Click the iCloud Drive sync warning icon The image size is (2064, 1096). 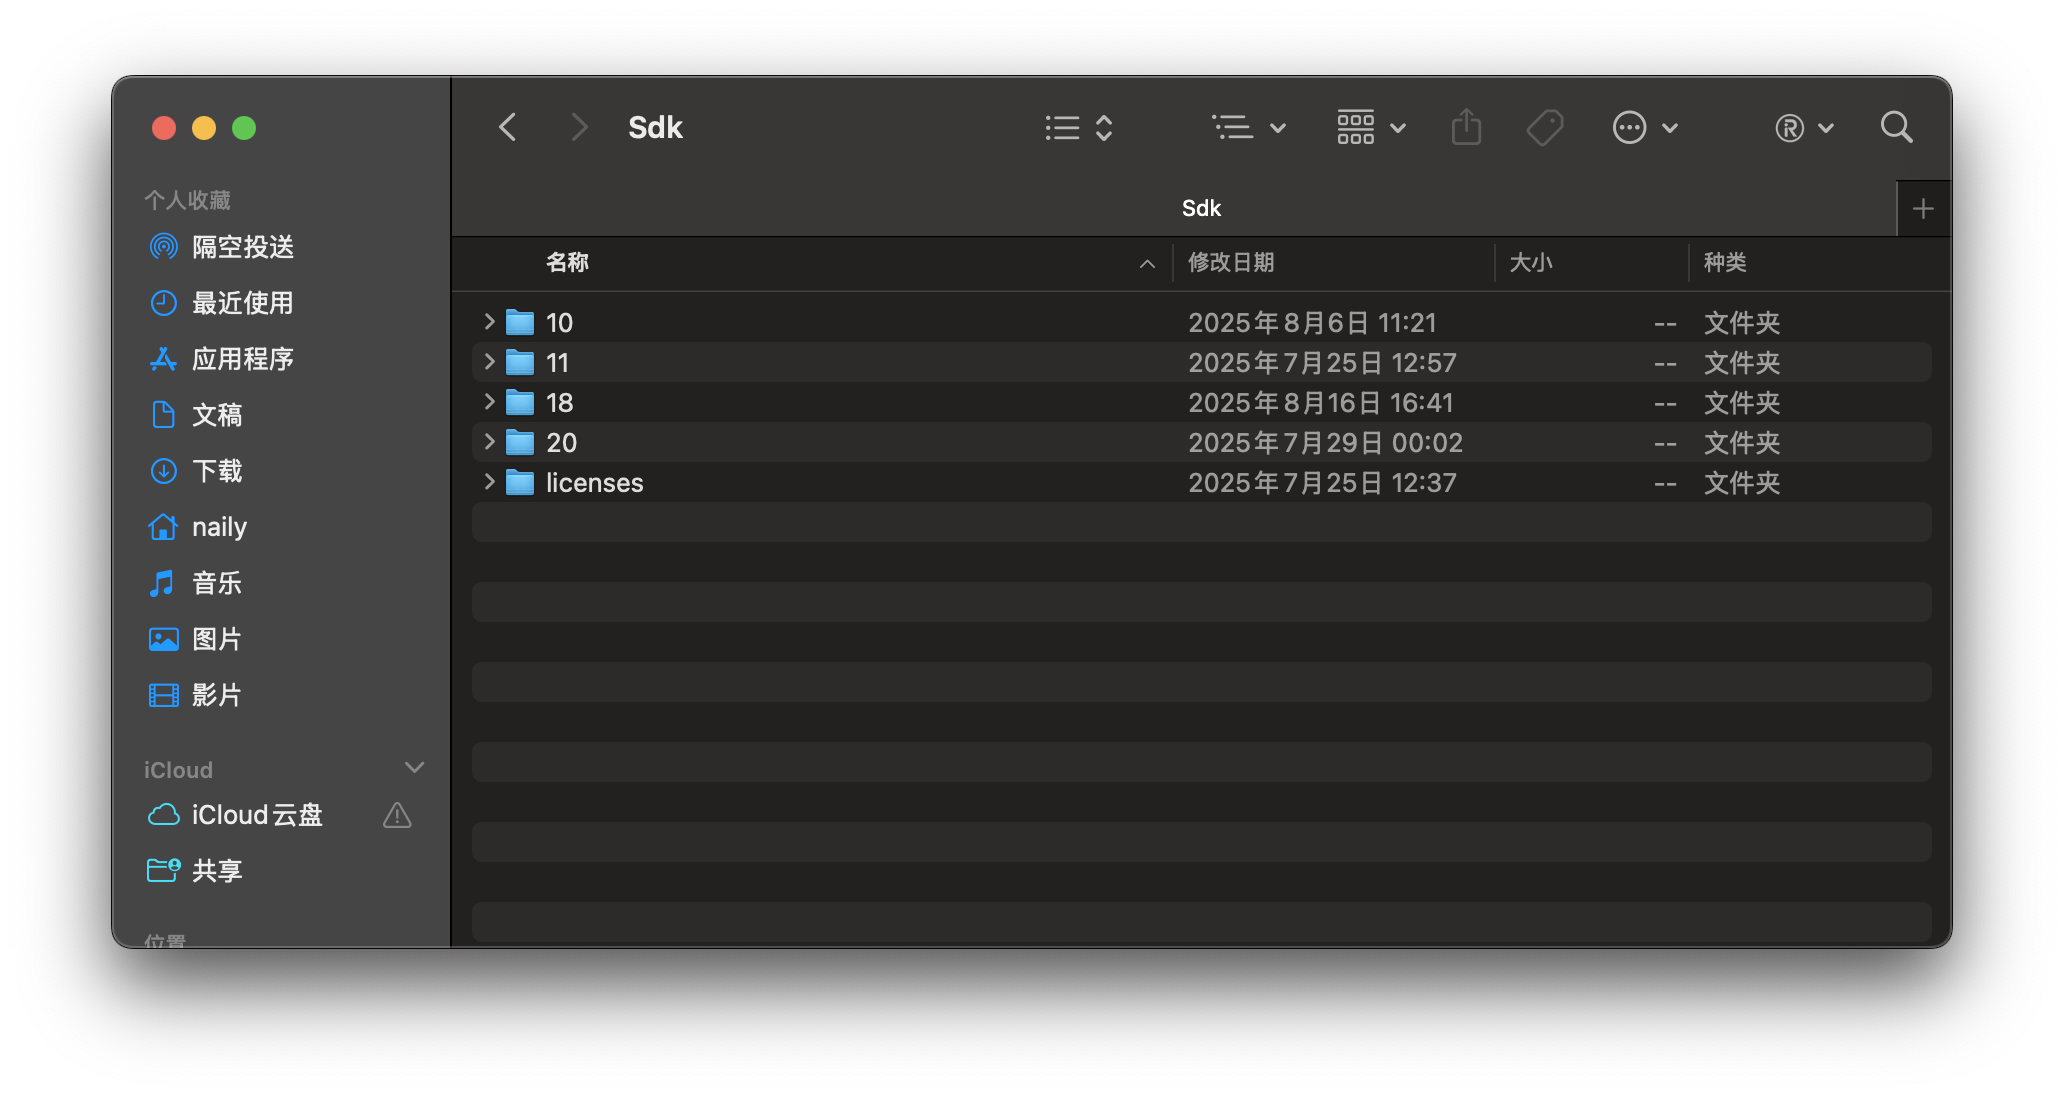click(397, 816)
